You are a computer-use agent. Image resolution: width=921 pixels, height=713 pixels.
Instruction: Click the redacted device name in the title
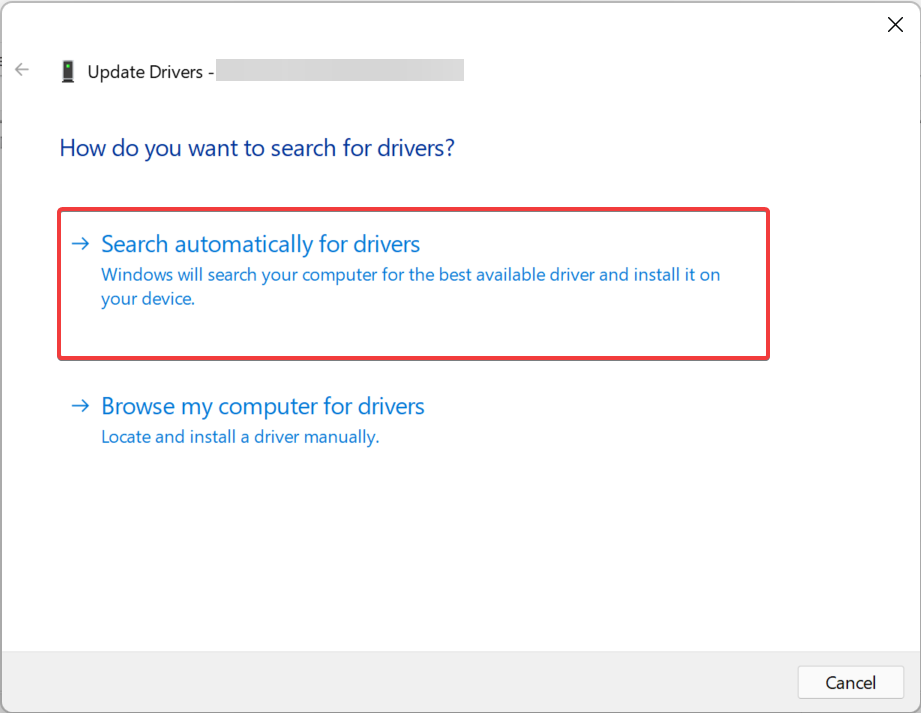[x=340, y=70]
